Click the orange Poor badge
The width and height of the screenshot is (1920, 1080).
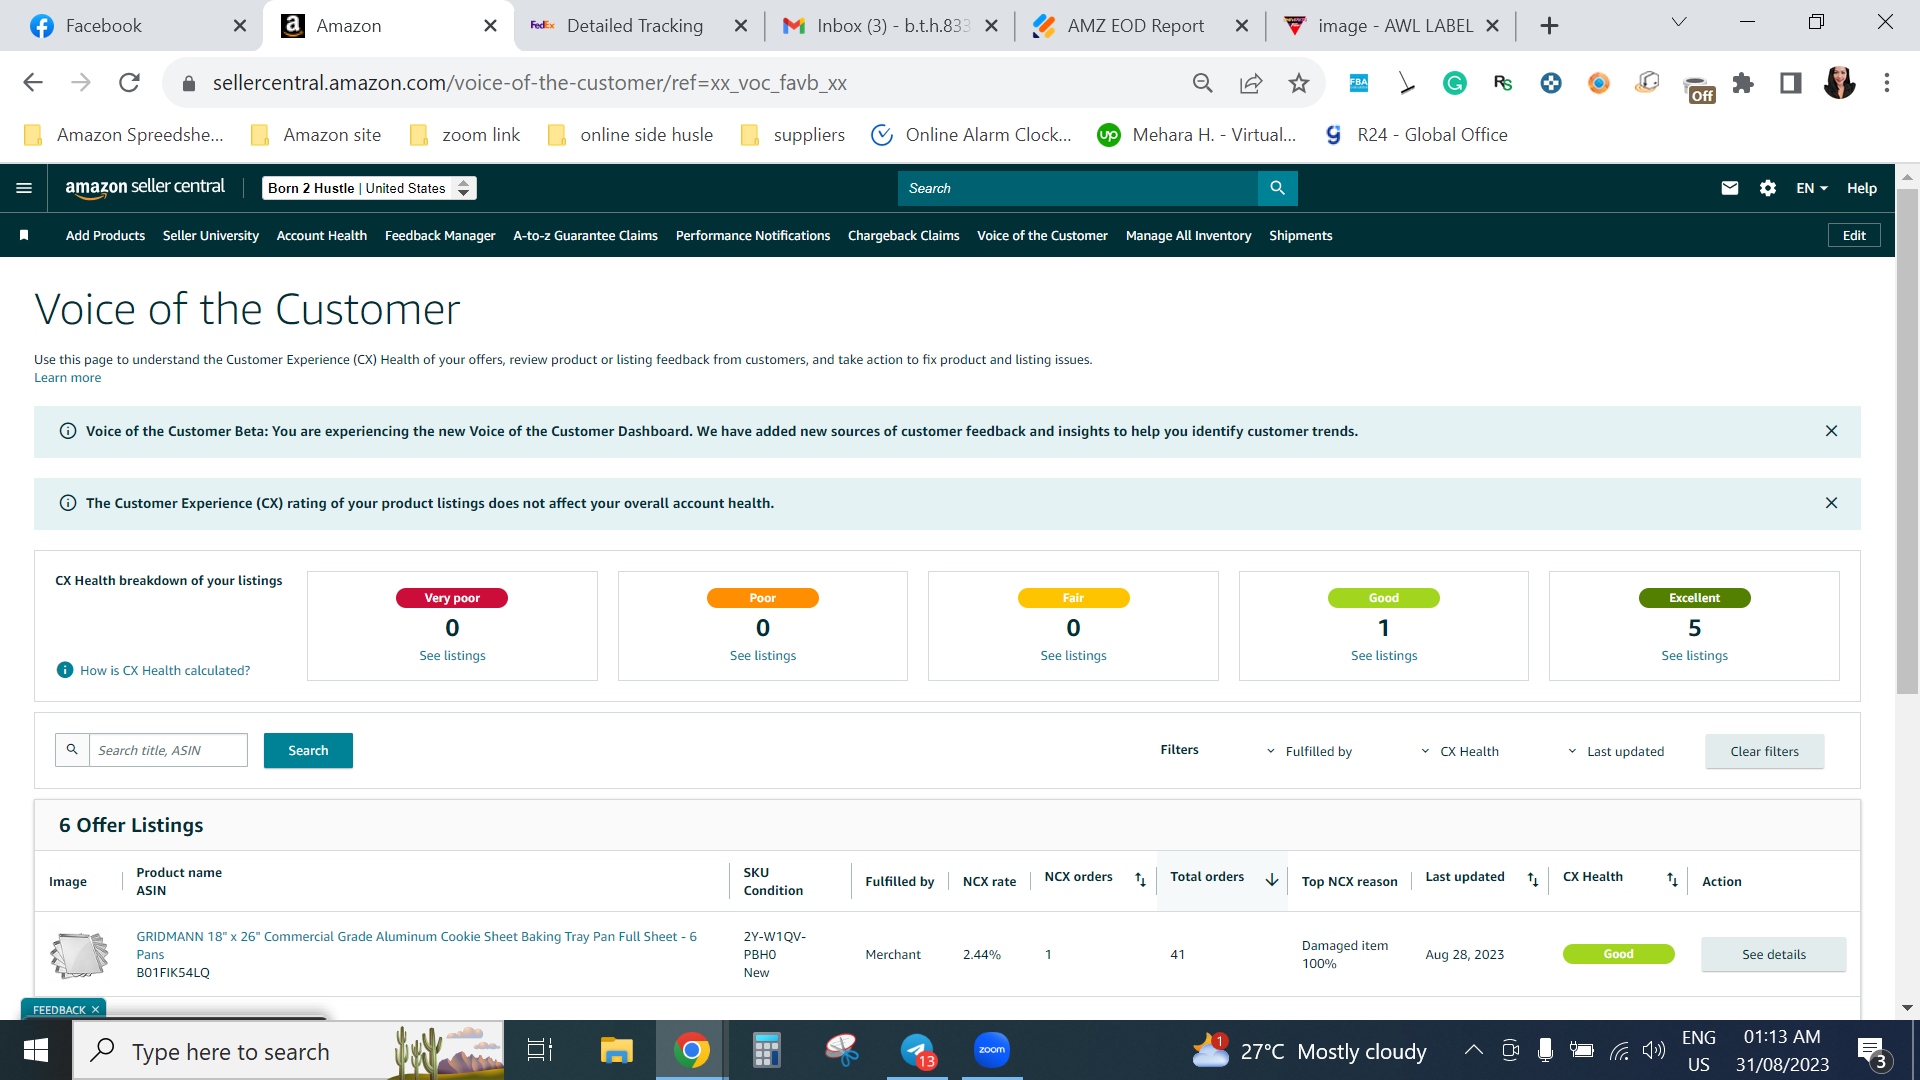(763, 598)
